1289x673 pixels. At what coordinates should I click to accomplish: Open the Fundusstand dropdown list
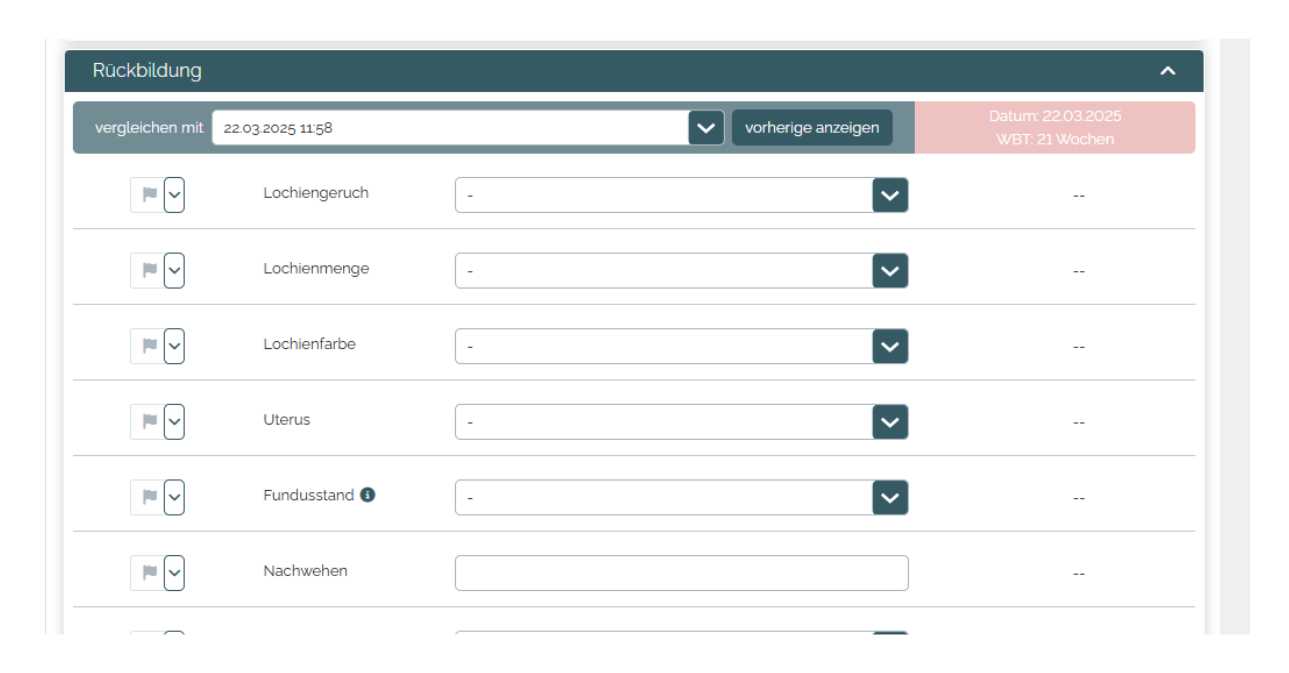click(x=890, y=497)
